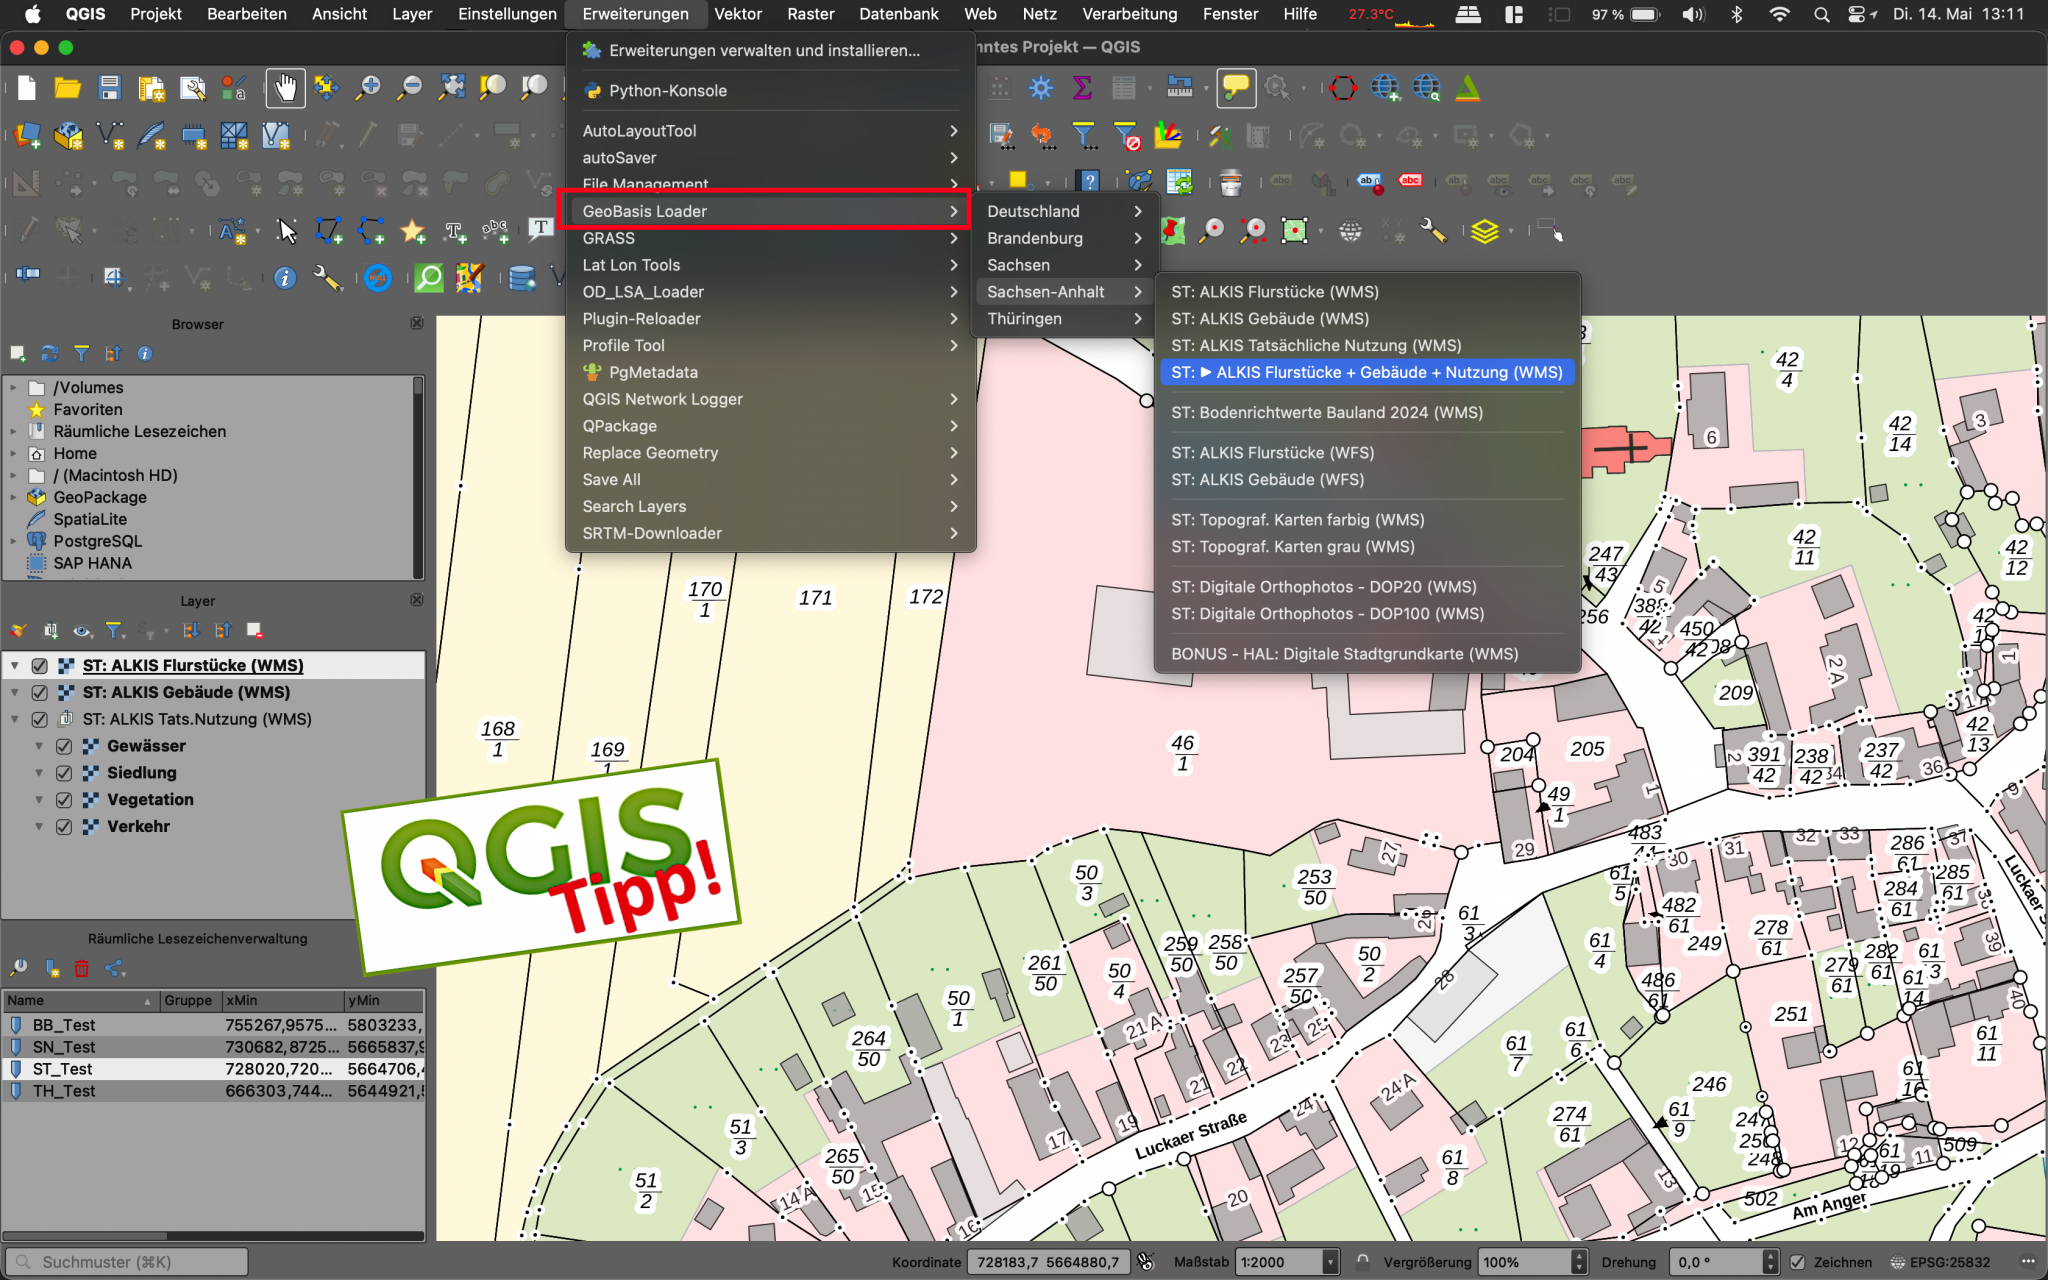Select the Pan Map hand tool
Screen dimensions: 2048x1280
point(285,88)
